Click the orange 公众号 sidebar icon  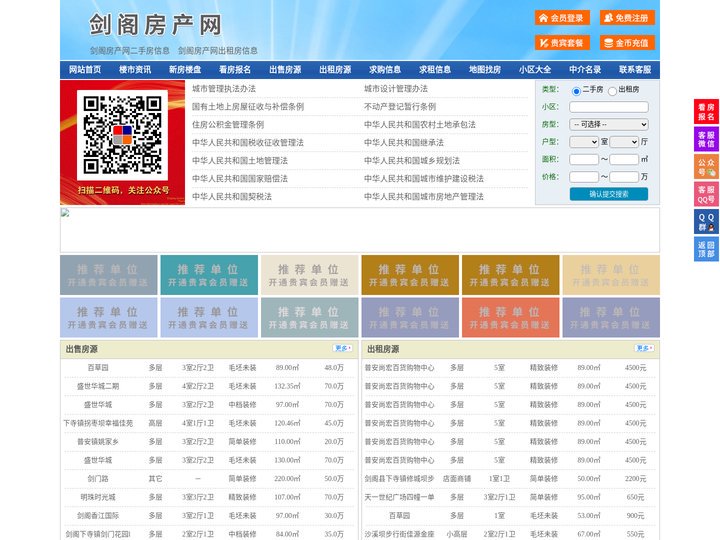[706, 167]
